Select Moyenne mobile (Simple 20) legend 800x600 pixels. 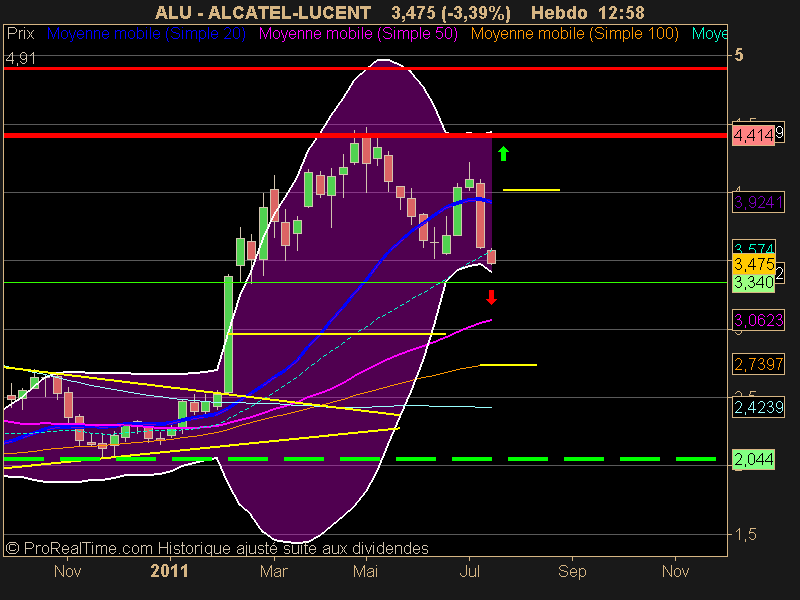146,34
